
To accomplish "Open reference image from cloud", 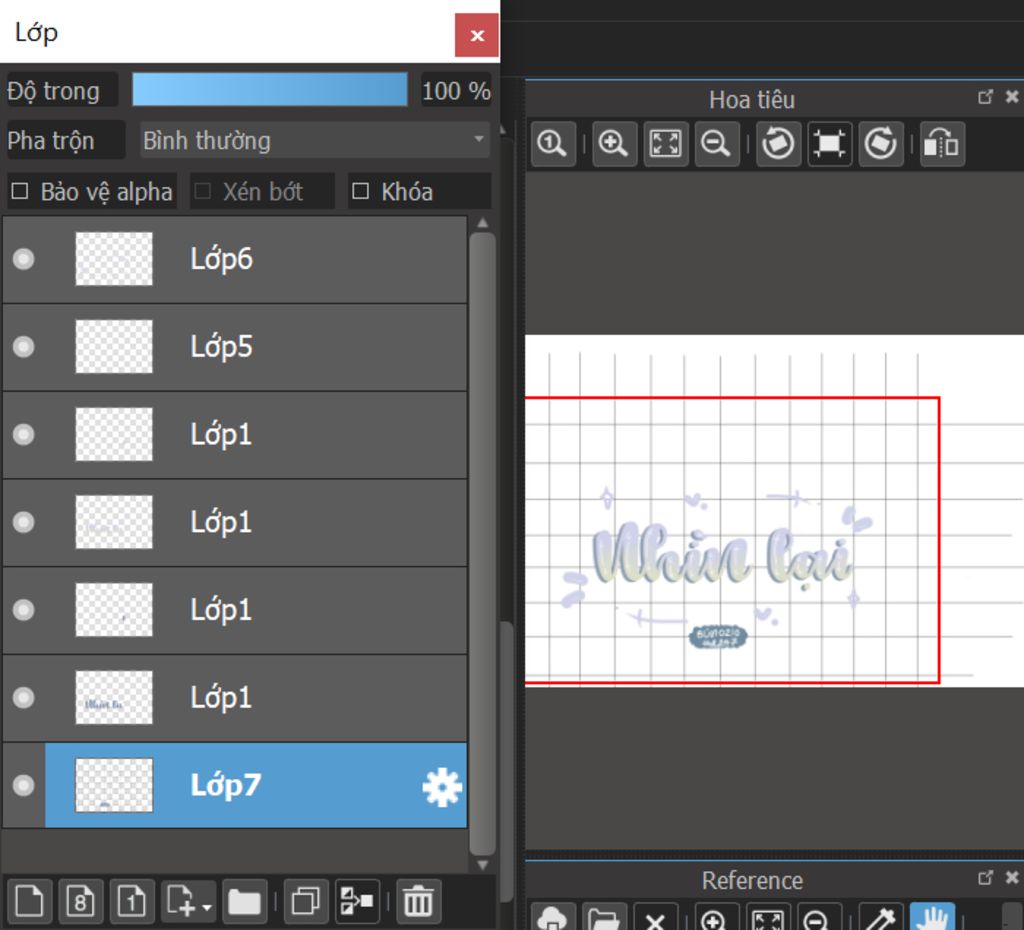I will [x=552, y=917].
